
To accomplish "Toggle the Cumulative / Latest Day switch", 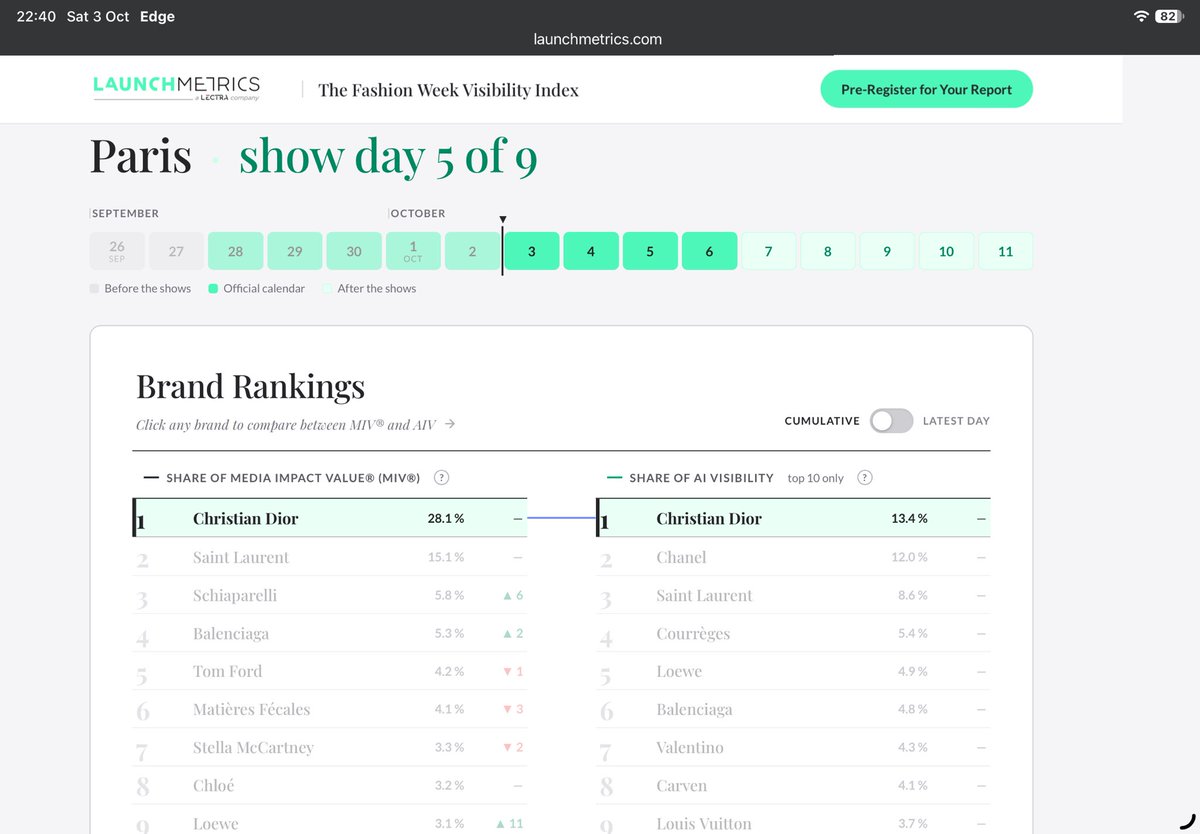I will click(x=891, y=421).
